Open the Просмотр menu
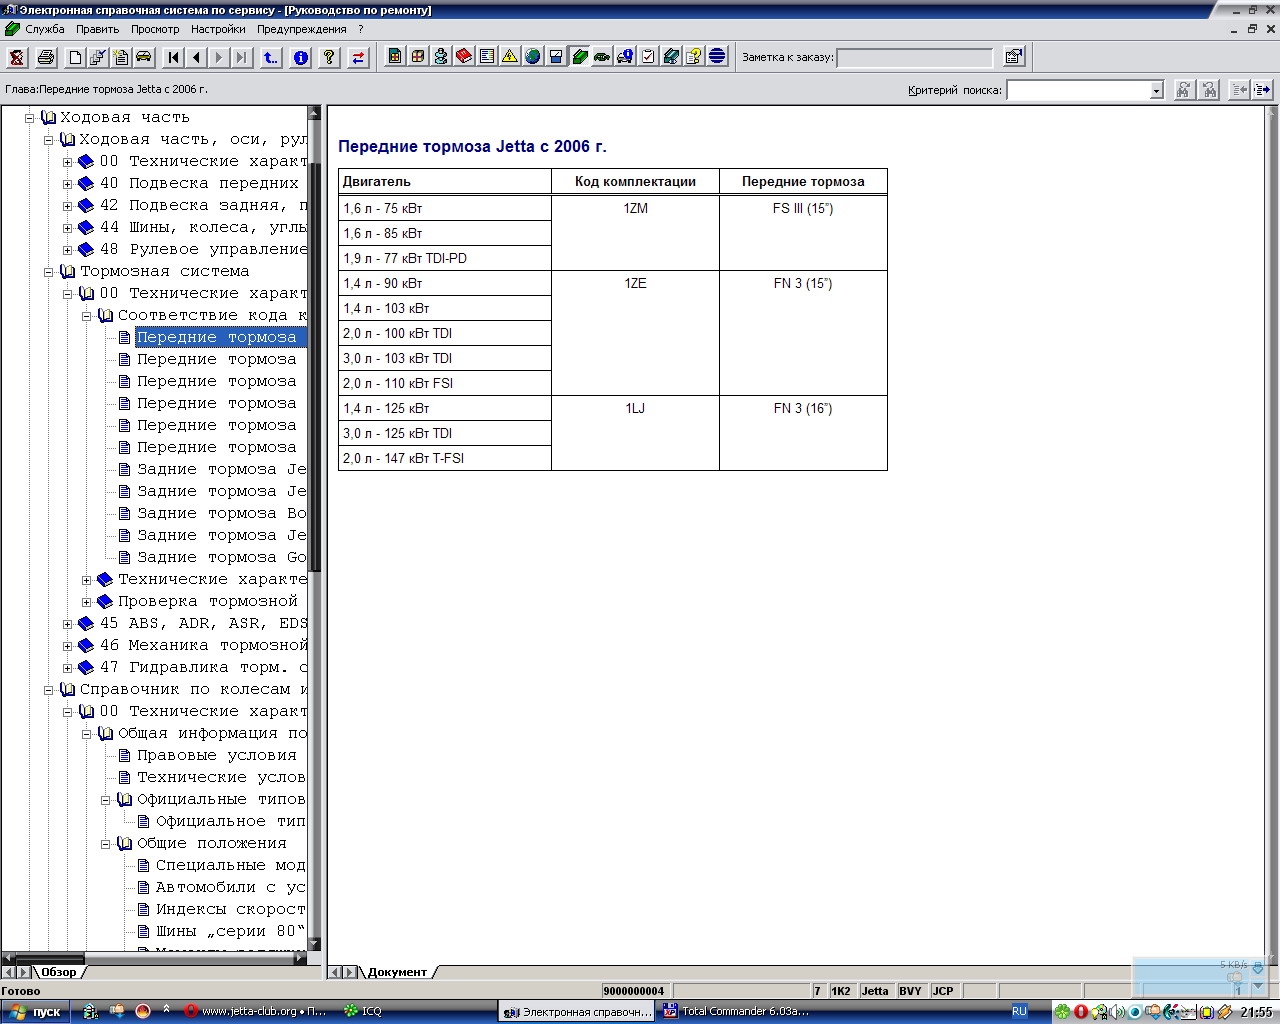This screenshot has height=1024, width=1280. (x=155, y=29)
